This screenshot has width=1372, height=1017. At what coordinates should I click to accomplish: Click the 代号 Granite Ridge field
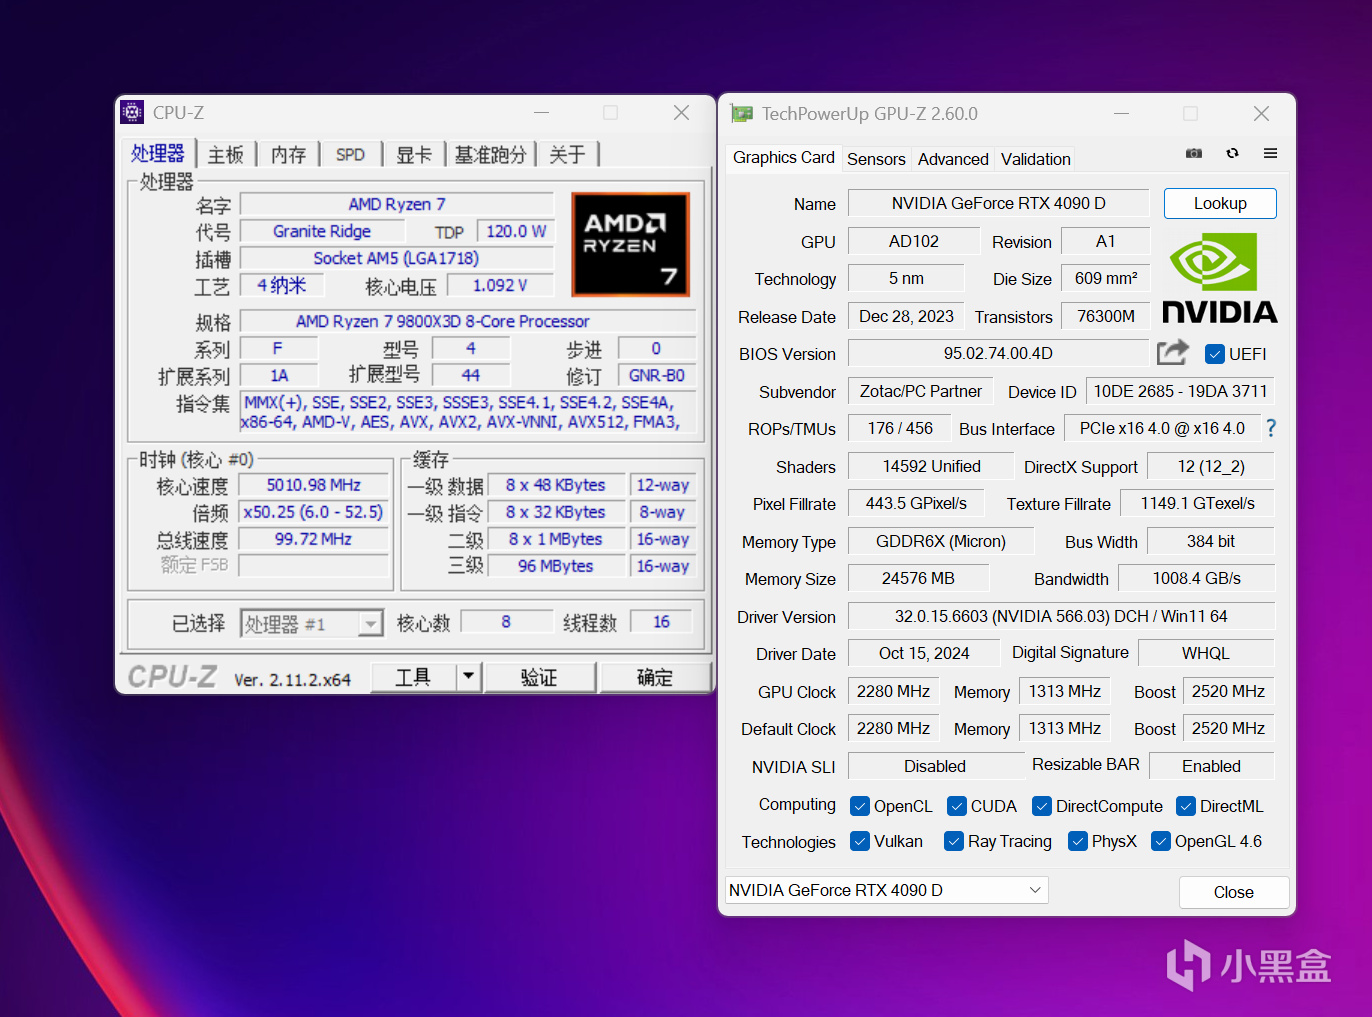(322, 231)
